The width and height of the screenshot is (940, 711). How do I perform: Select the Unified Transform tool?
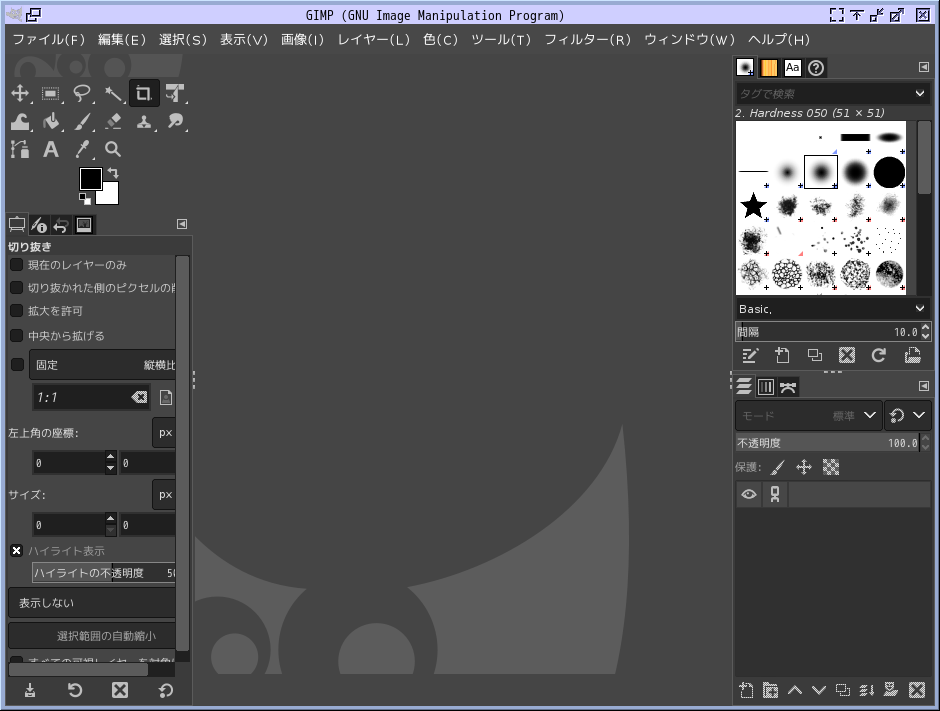tap(175, 94)
